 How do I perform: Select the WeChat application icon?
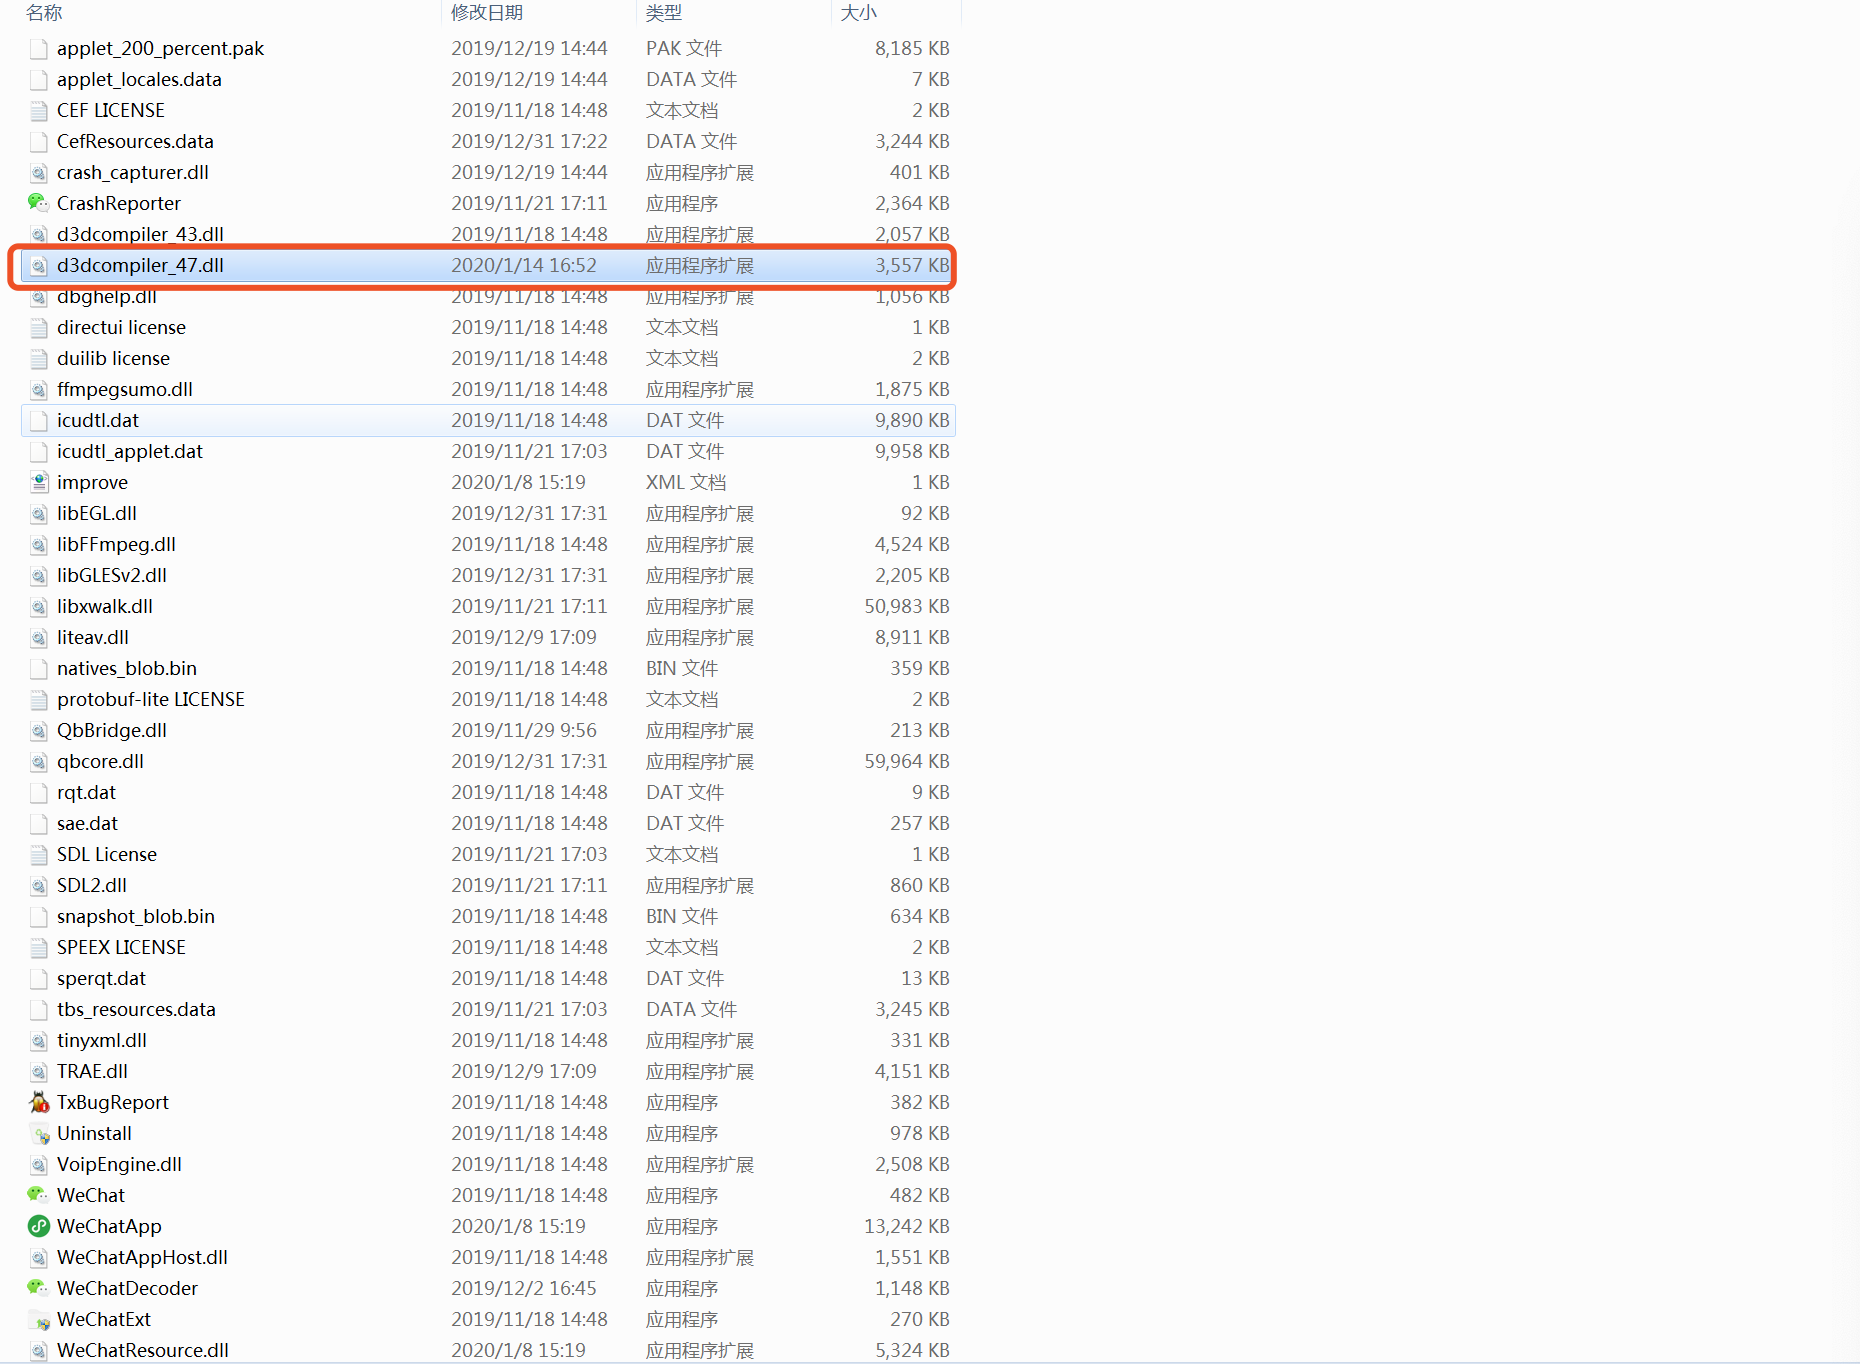click(x=38, y=1195)
